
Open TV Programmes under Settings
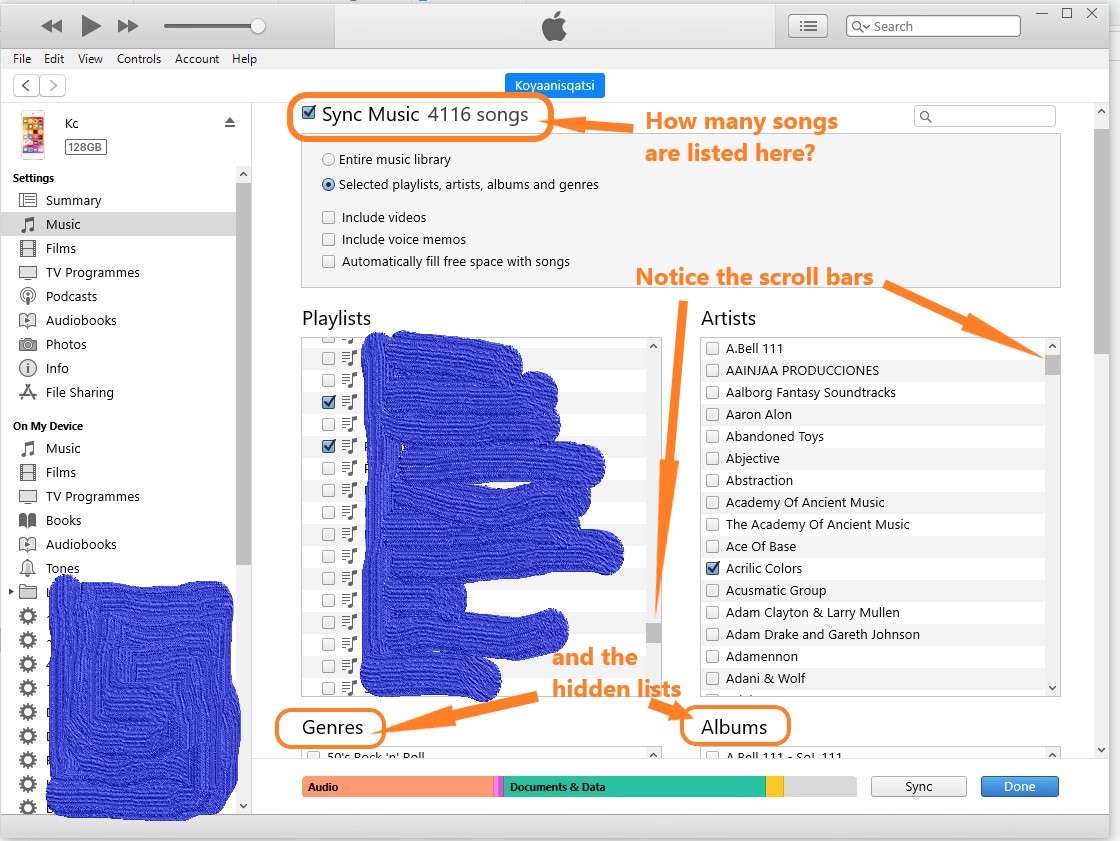93,272
